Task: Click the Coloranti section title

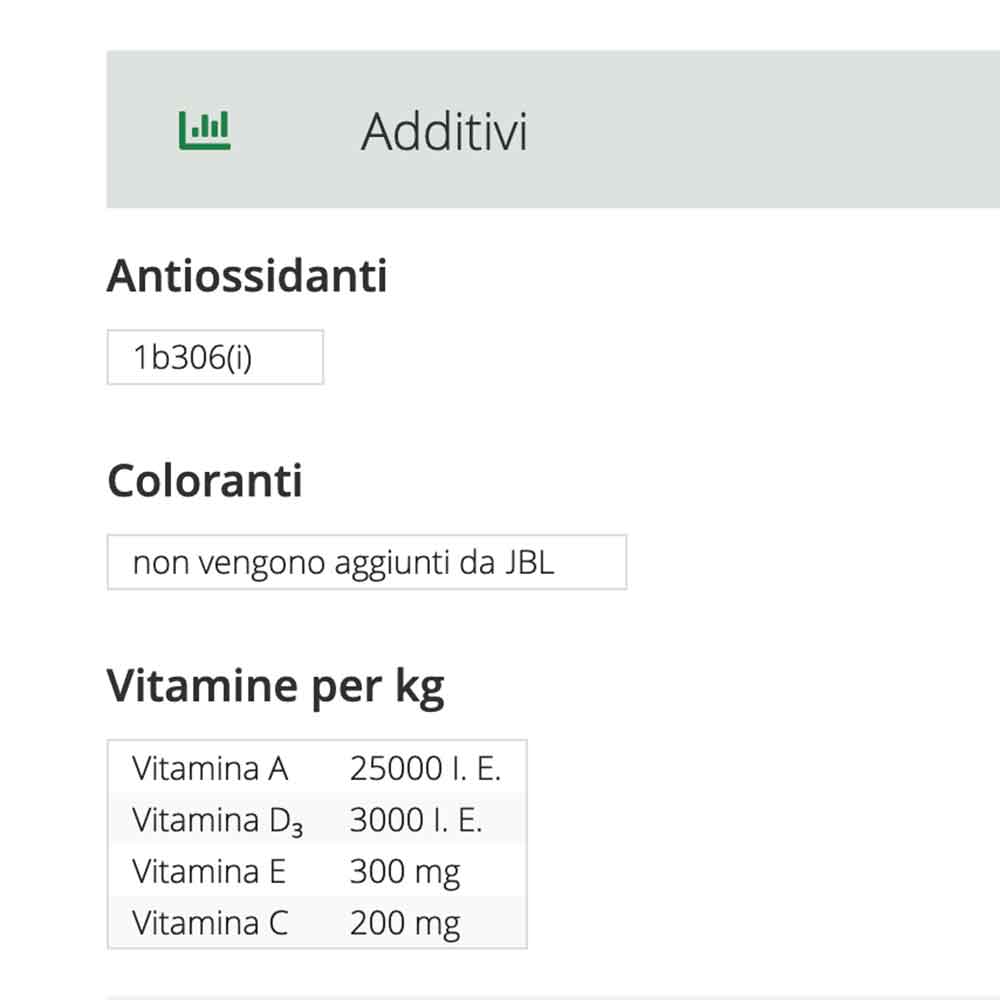Action: click(206, 481)
